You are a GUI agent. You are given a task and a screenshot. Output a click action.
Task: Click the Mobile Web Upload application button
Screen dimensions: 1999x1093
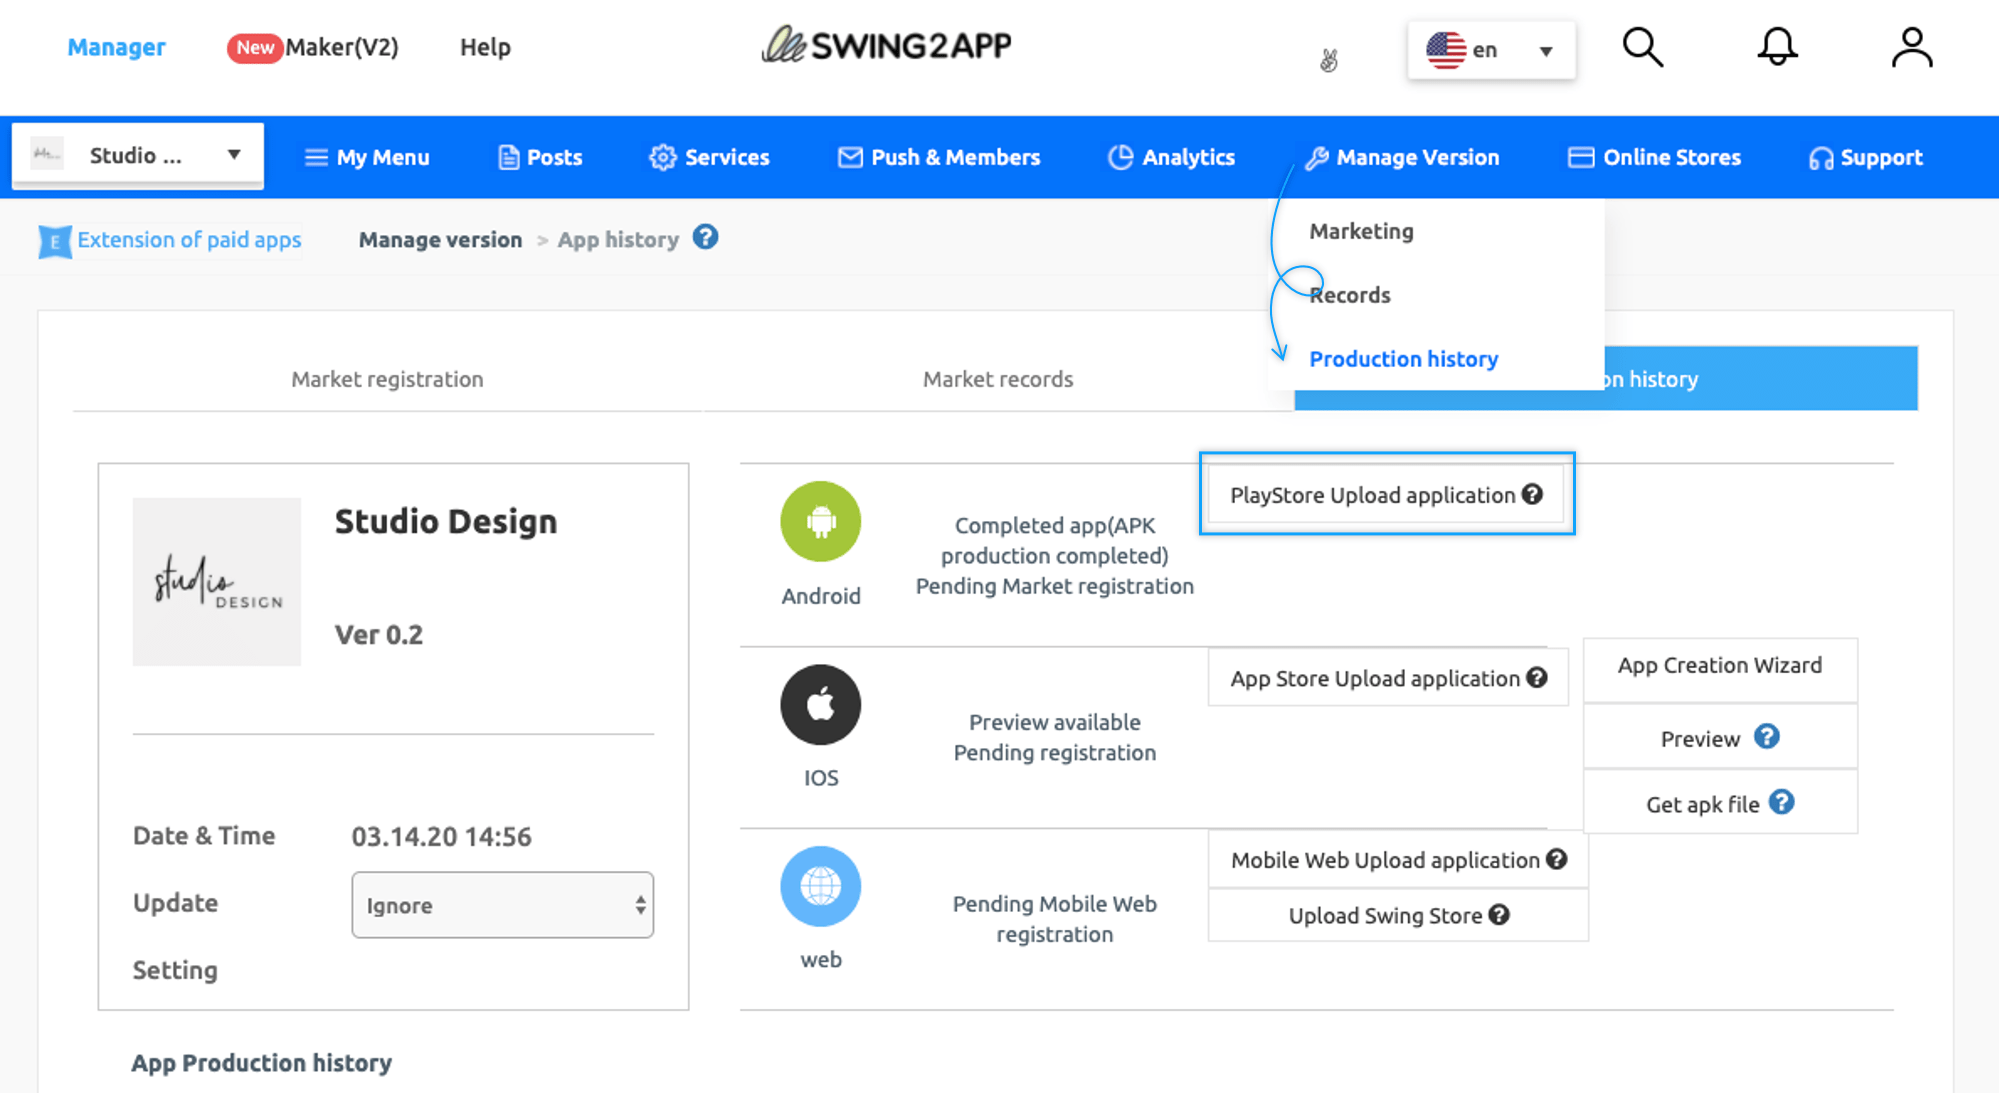click(1398, 859)
